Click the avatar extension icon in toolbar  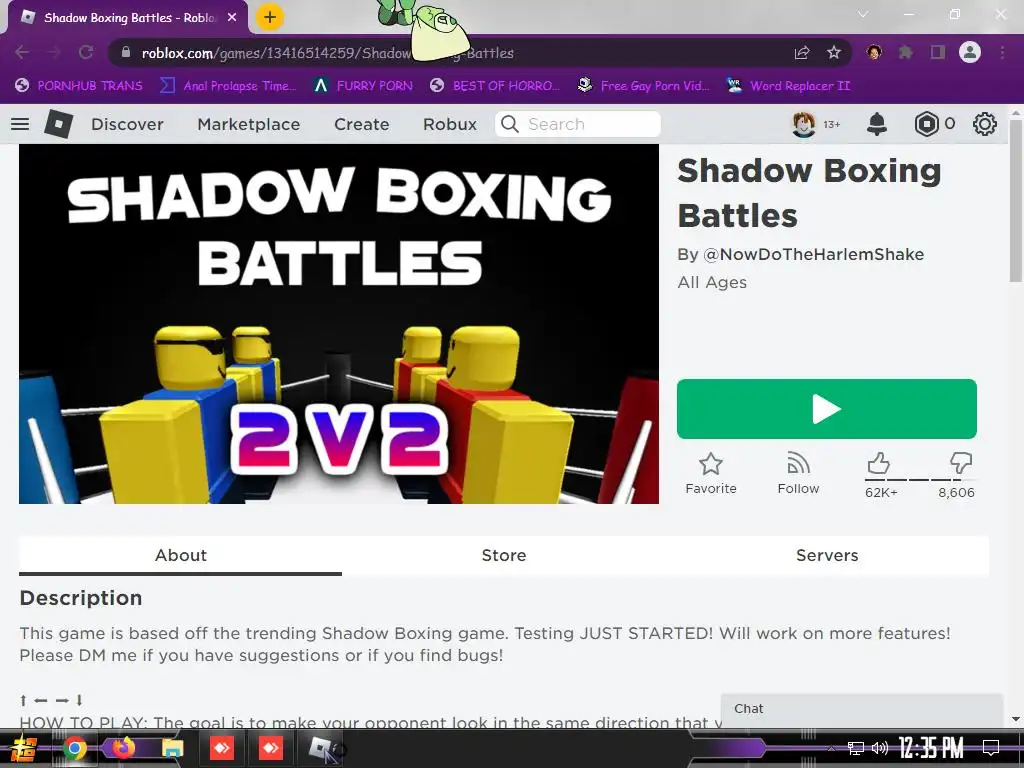tap(874, 52)
